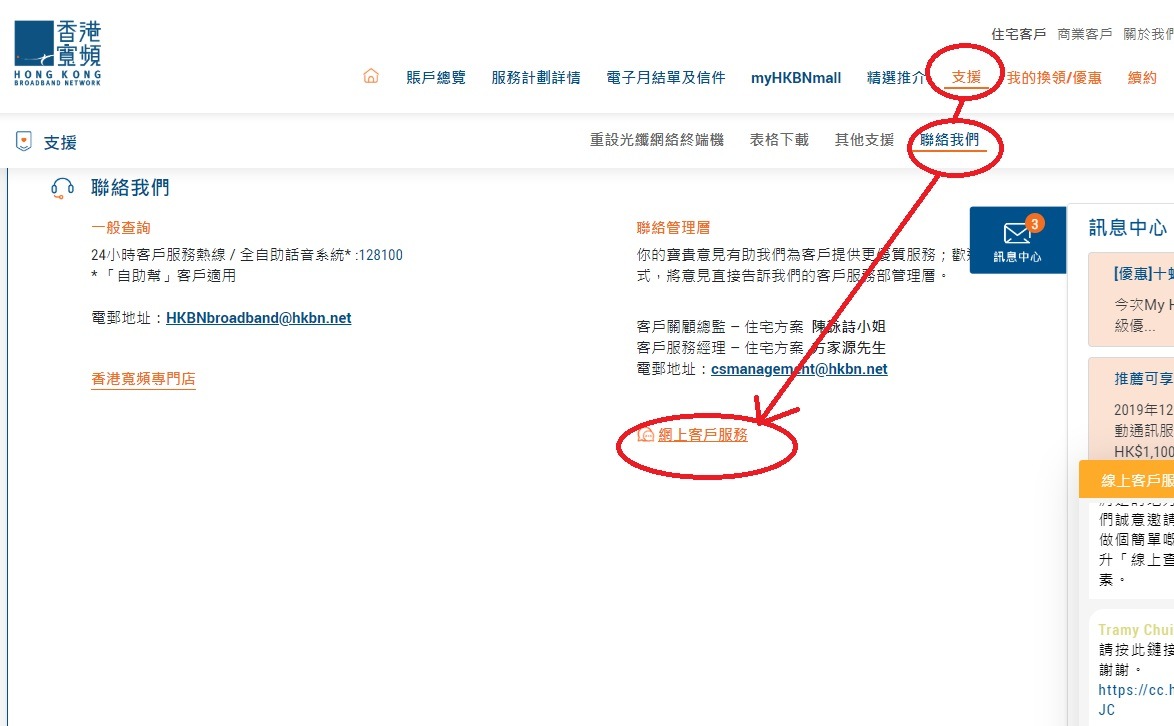Switch to 重設光纖網絡終端機 tab

[657, 140]
